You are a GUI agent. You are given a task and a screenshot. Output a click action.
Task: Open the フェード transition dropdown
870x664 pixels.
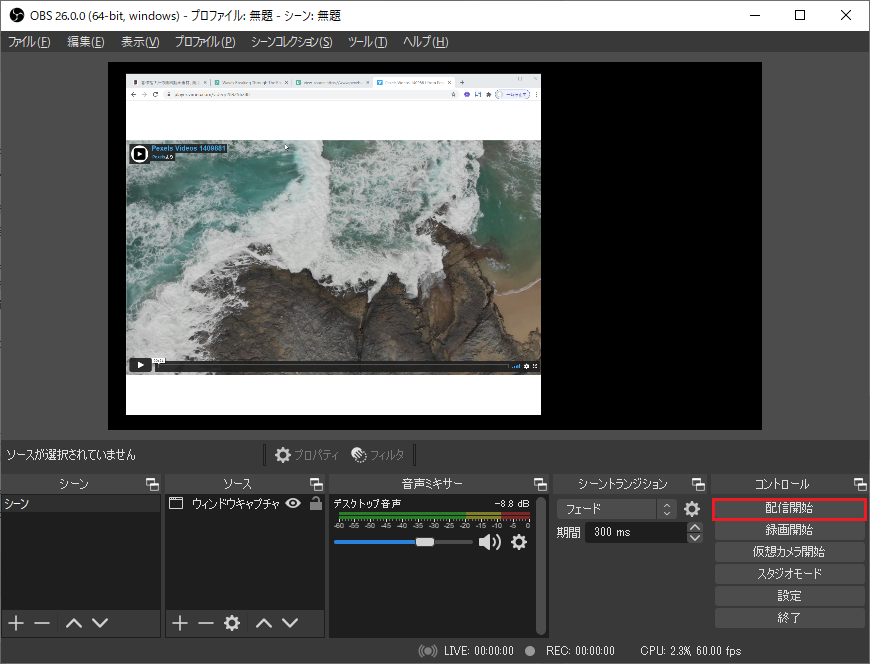616,509
